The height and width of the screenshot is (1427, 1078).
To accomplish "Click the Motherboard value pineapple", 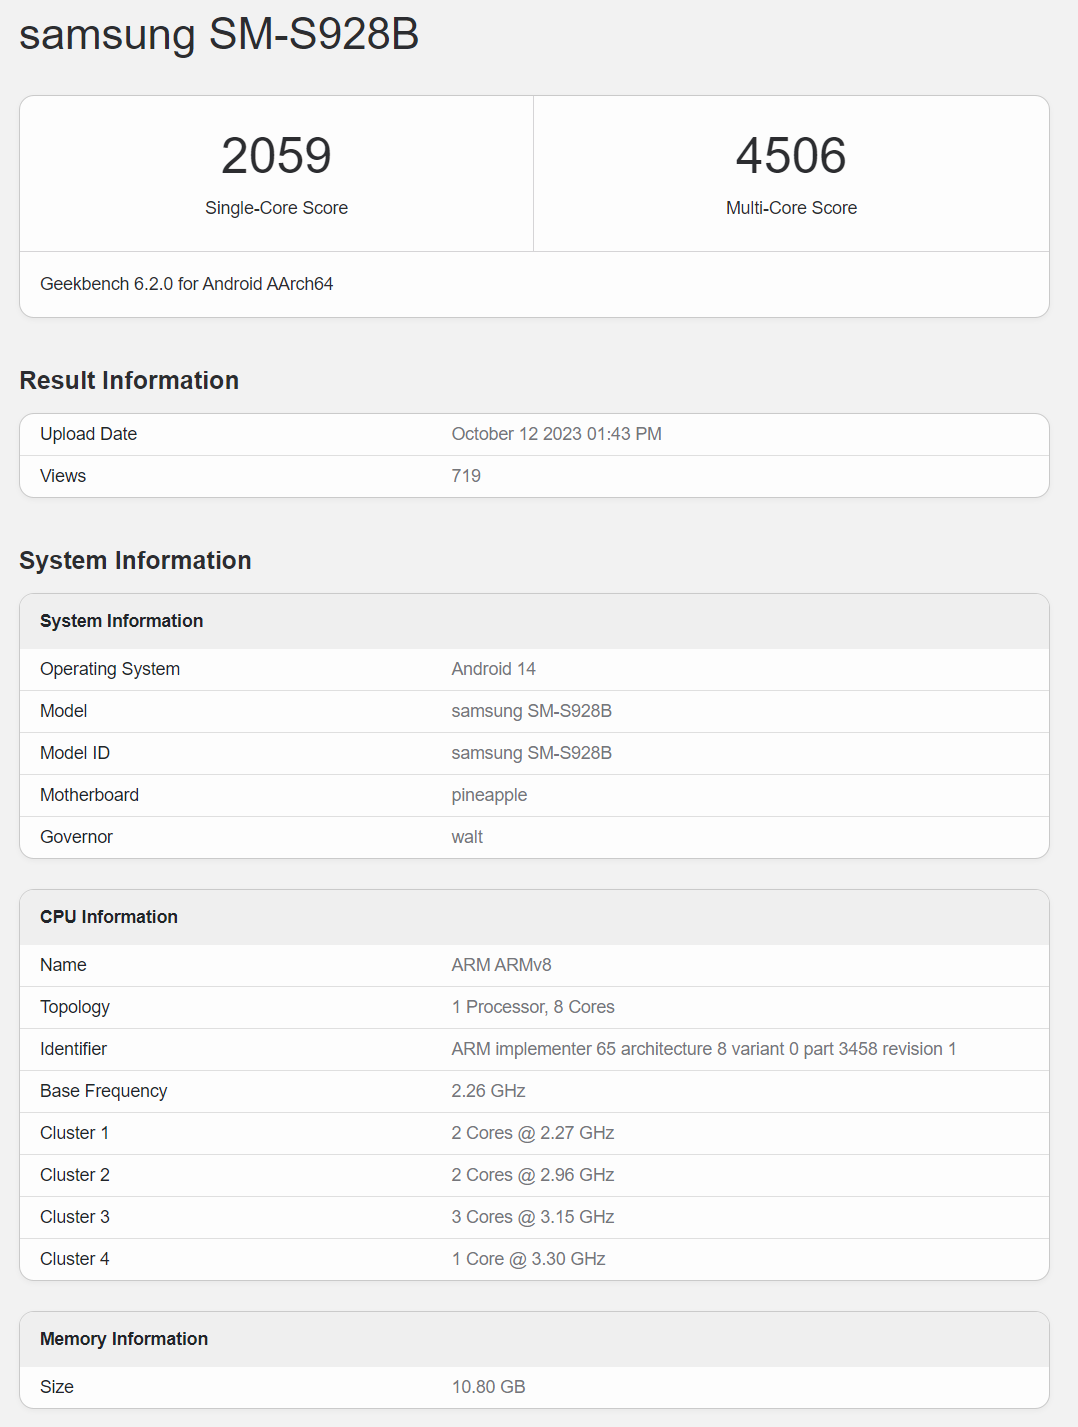I will pyautogui.click(x=489, y=794).
